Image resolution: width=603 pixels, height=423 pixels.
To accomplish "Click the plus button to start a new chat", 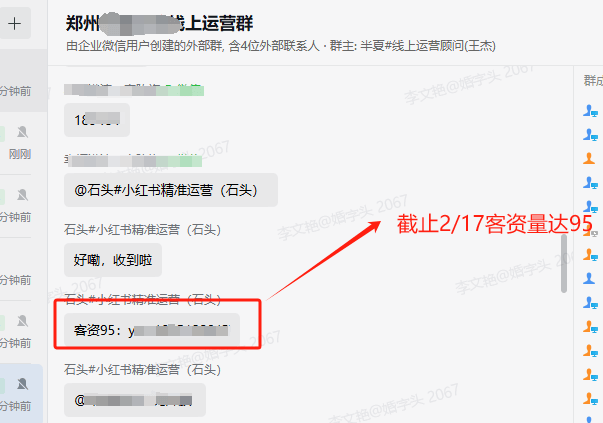I will pyautogui.click(x=15, y=23).
